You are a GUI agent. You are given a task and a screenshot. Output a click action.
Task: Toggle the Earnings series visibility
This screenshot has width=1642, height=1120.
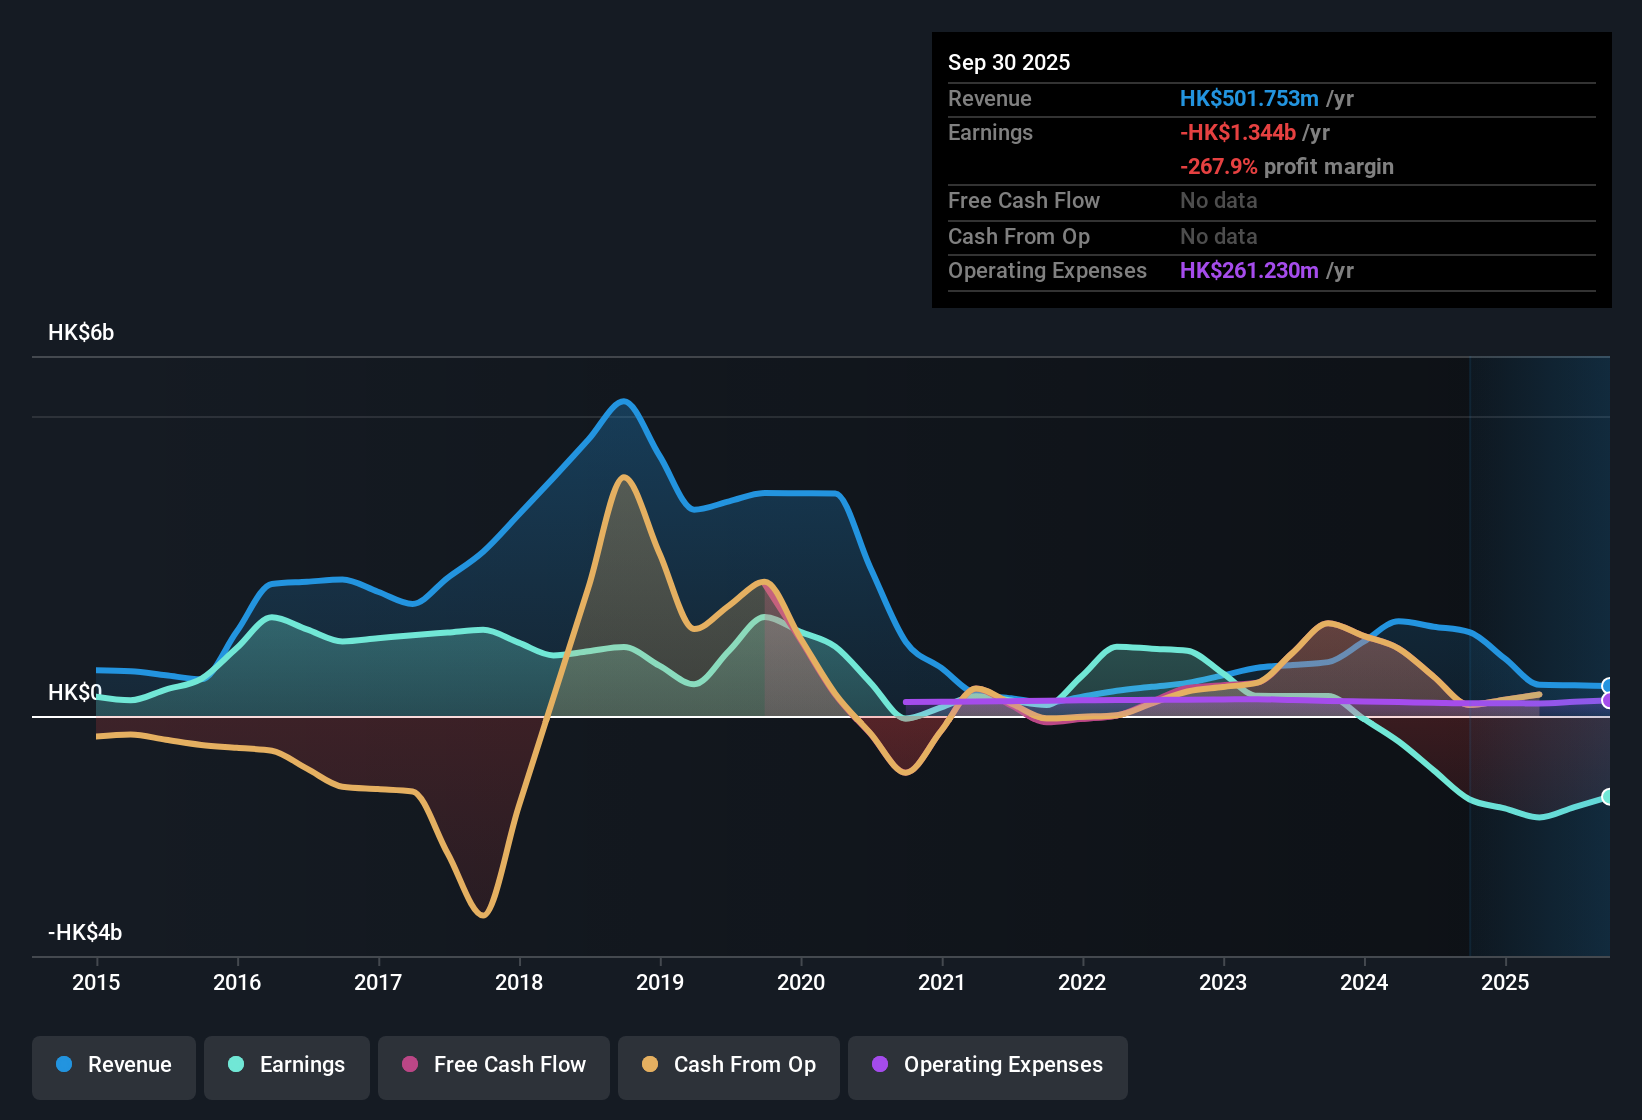coord(287,1065)
